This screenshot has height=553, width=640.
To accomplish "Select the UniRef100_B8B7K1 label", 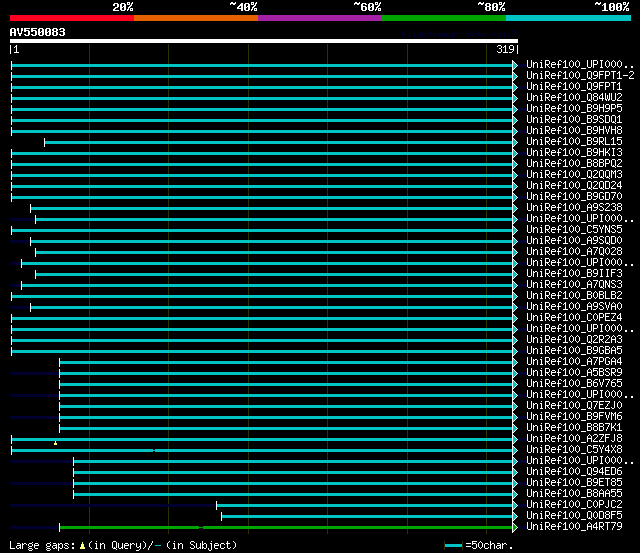I will 574,428.
